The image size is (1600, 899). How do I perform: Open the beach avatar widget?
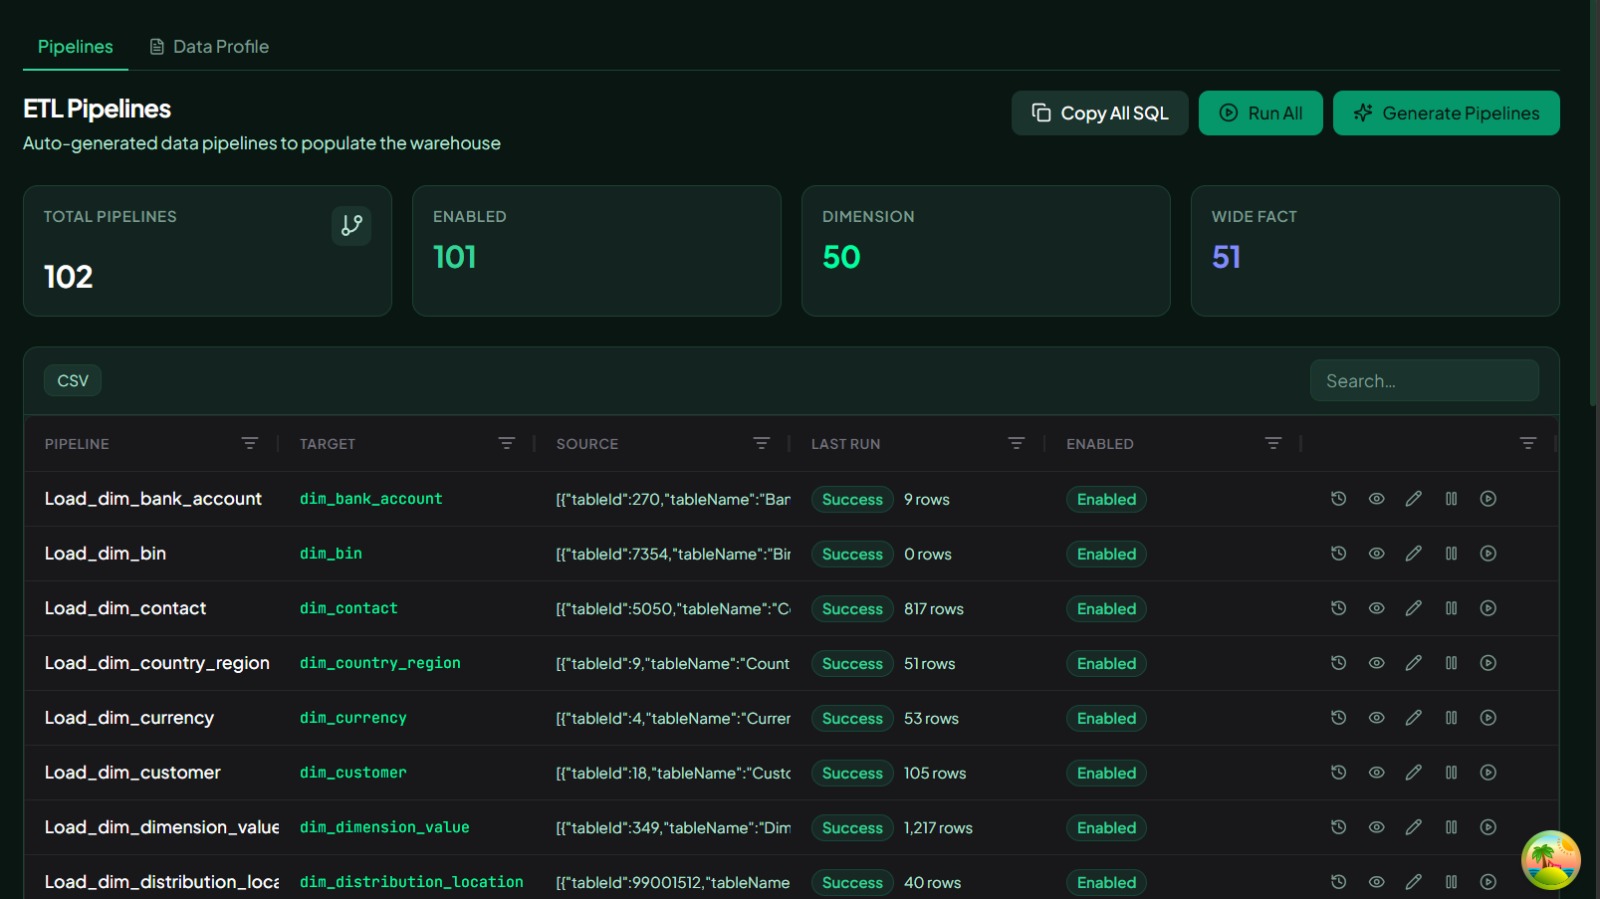click(1550, 860)
